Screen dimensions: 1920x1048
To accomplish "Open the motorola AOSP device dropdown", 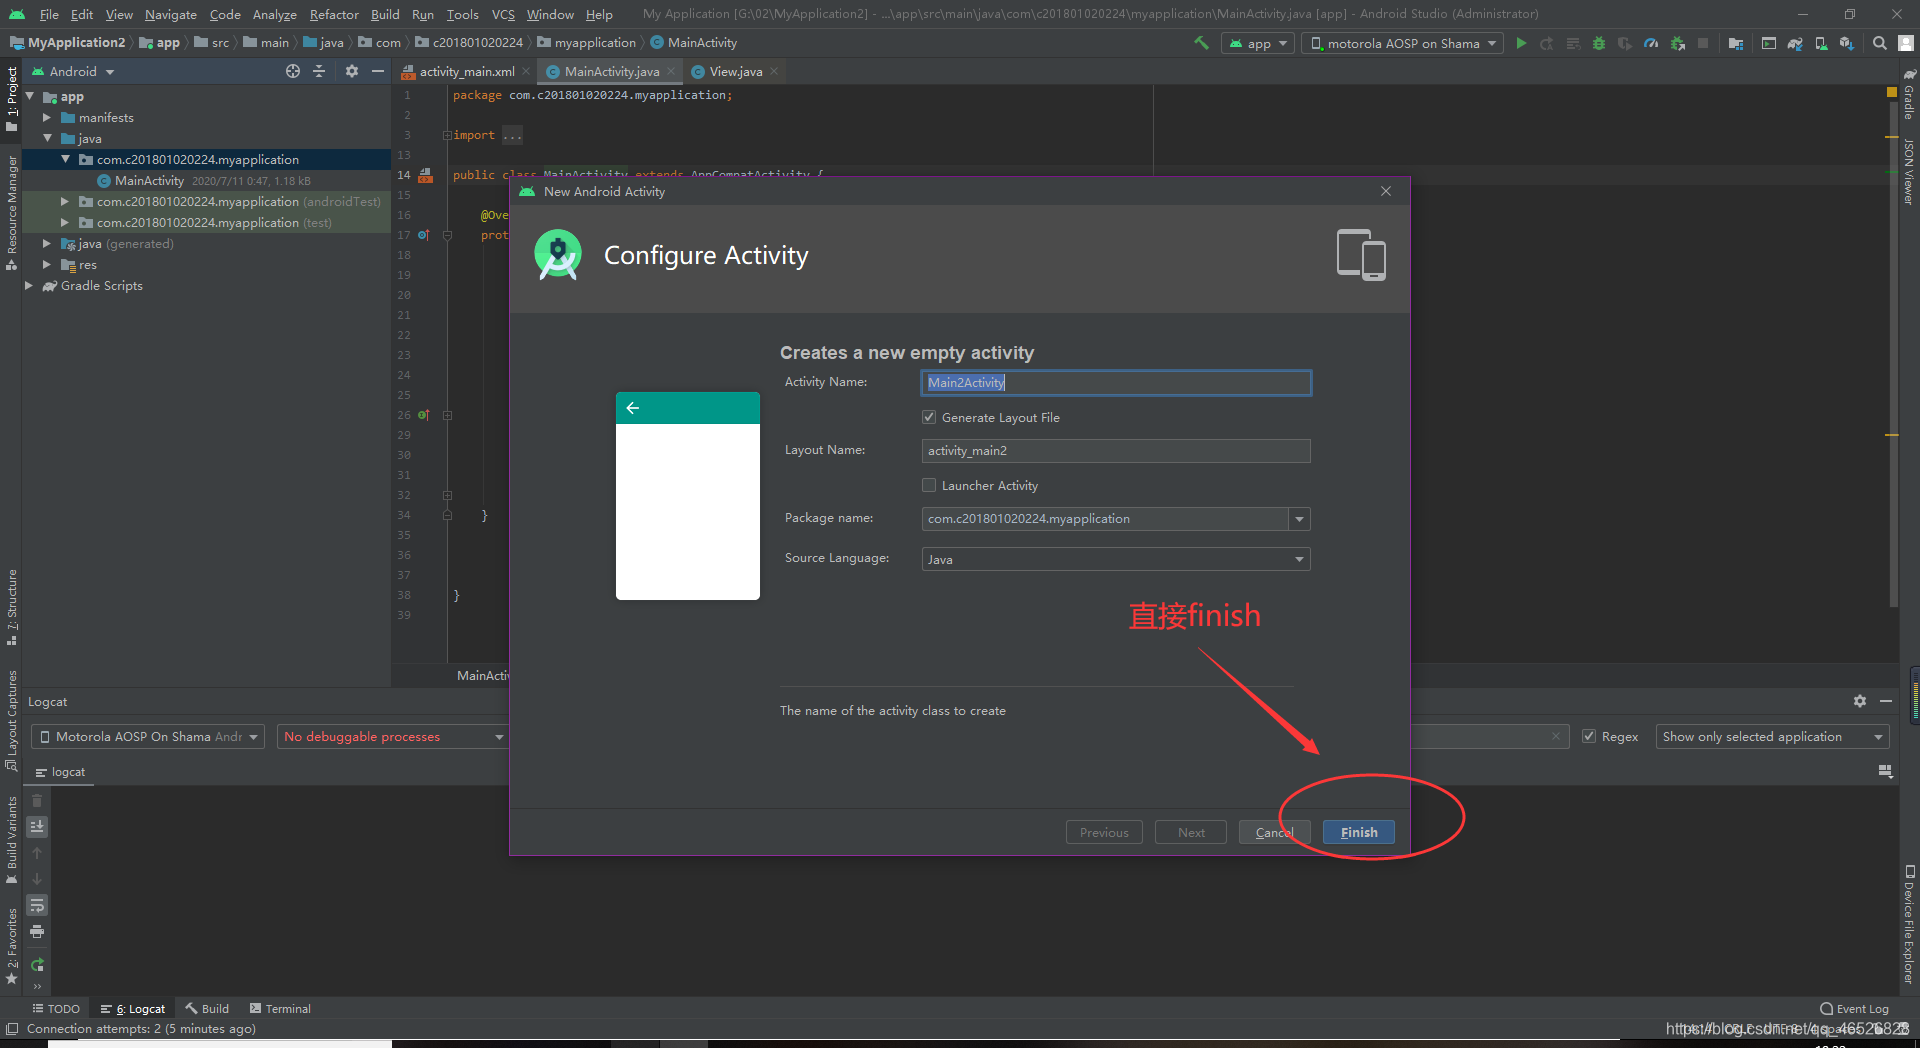I will [x=1402, y=43].
